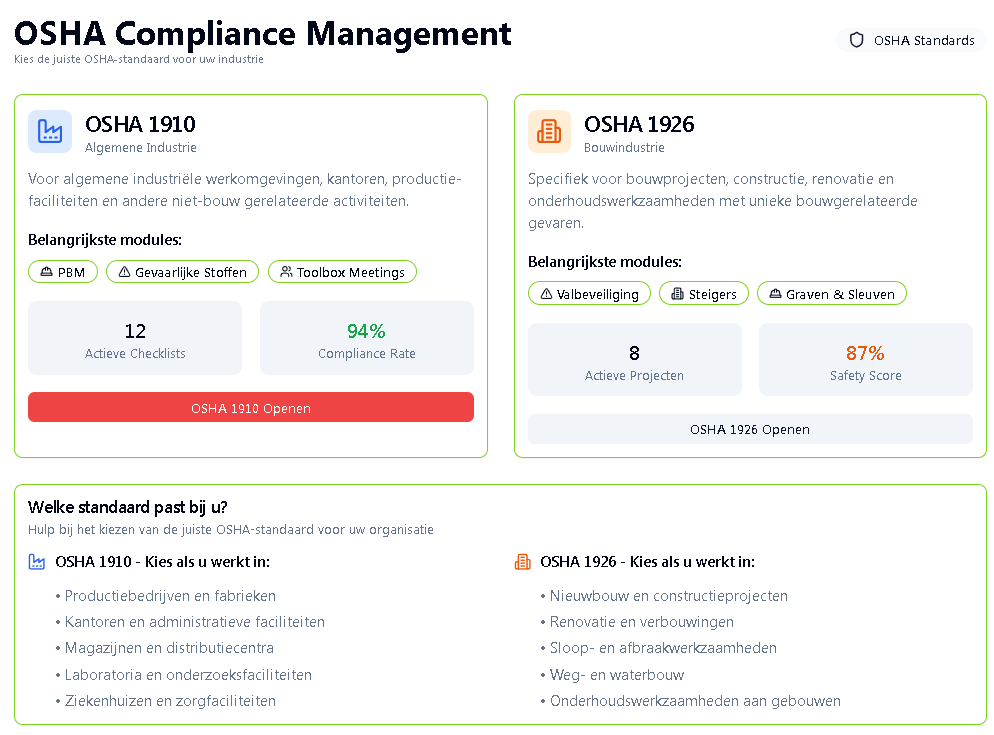Click the OSHA 1926 card heading
Viewport: 994px width, 735px height.
pyautogui.click(x=639, y=124)
